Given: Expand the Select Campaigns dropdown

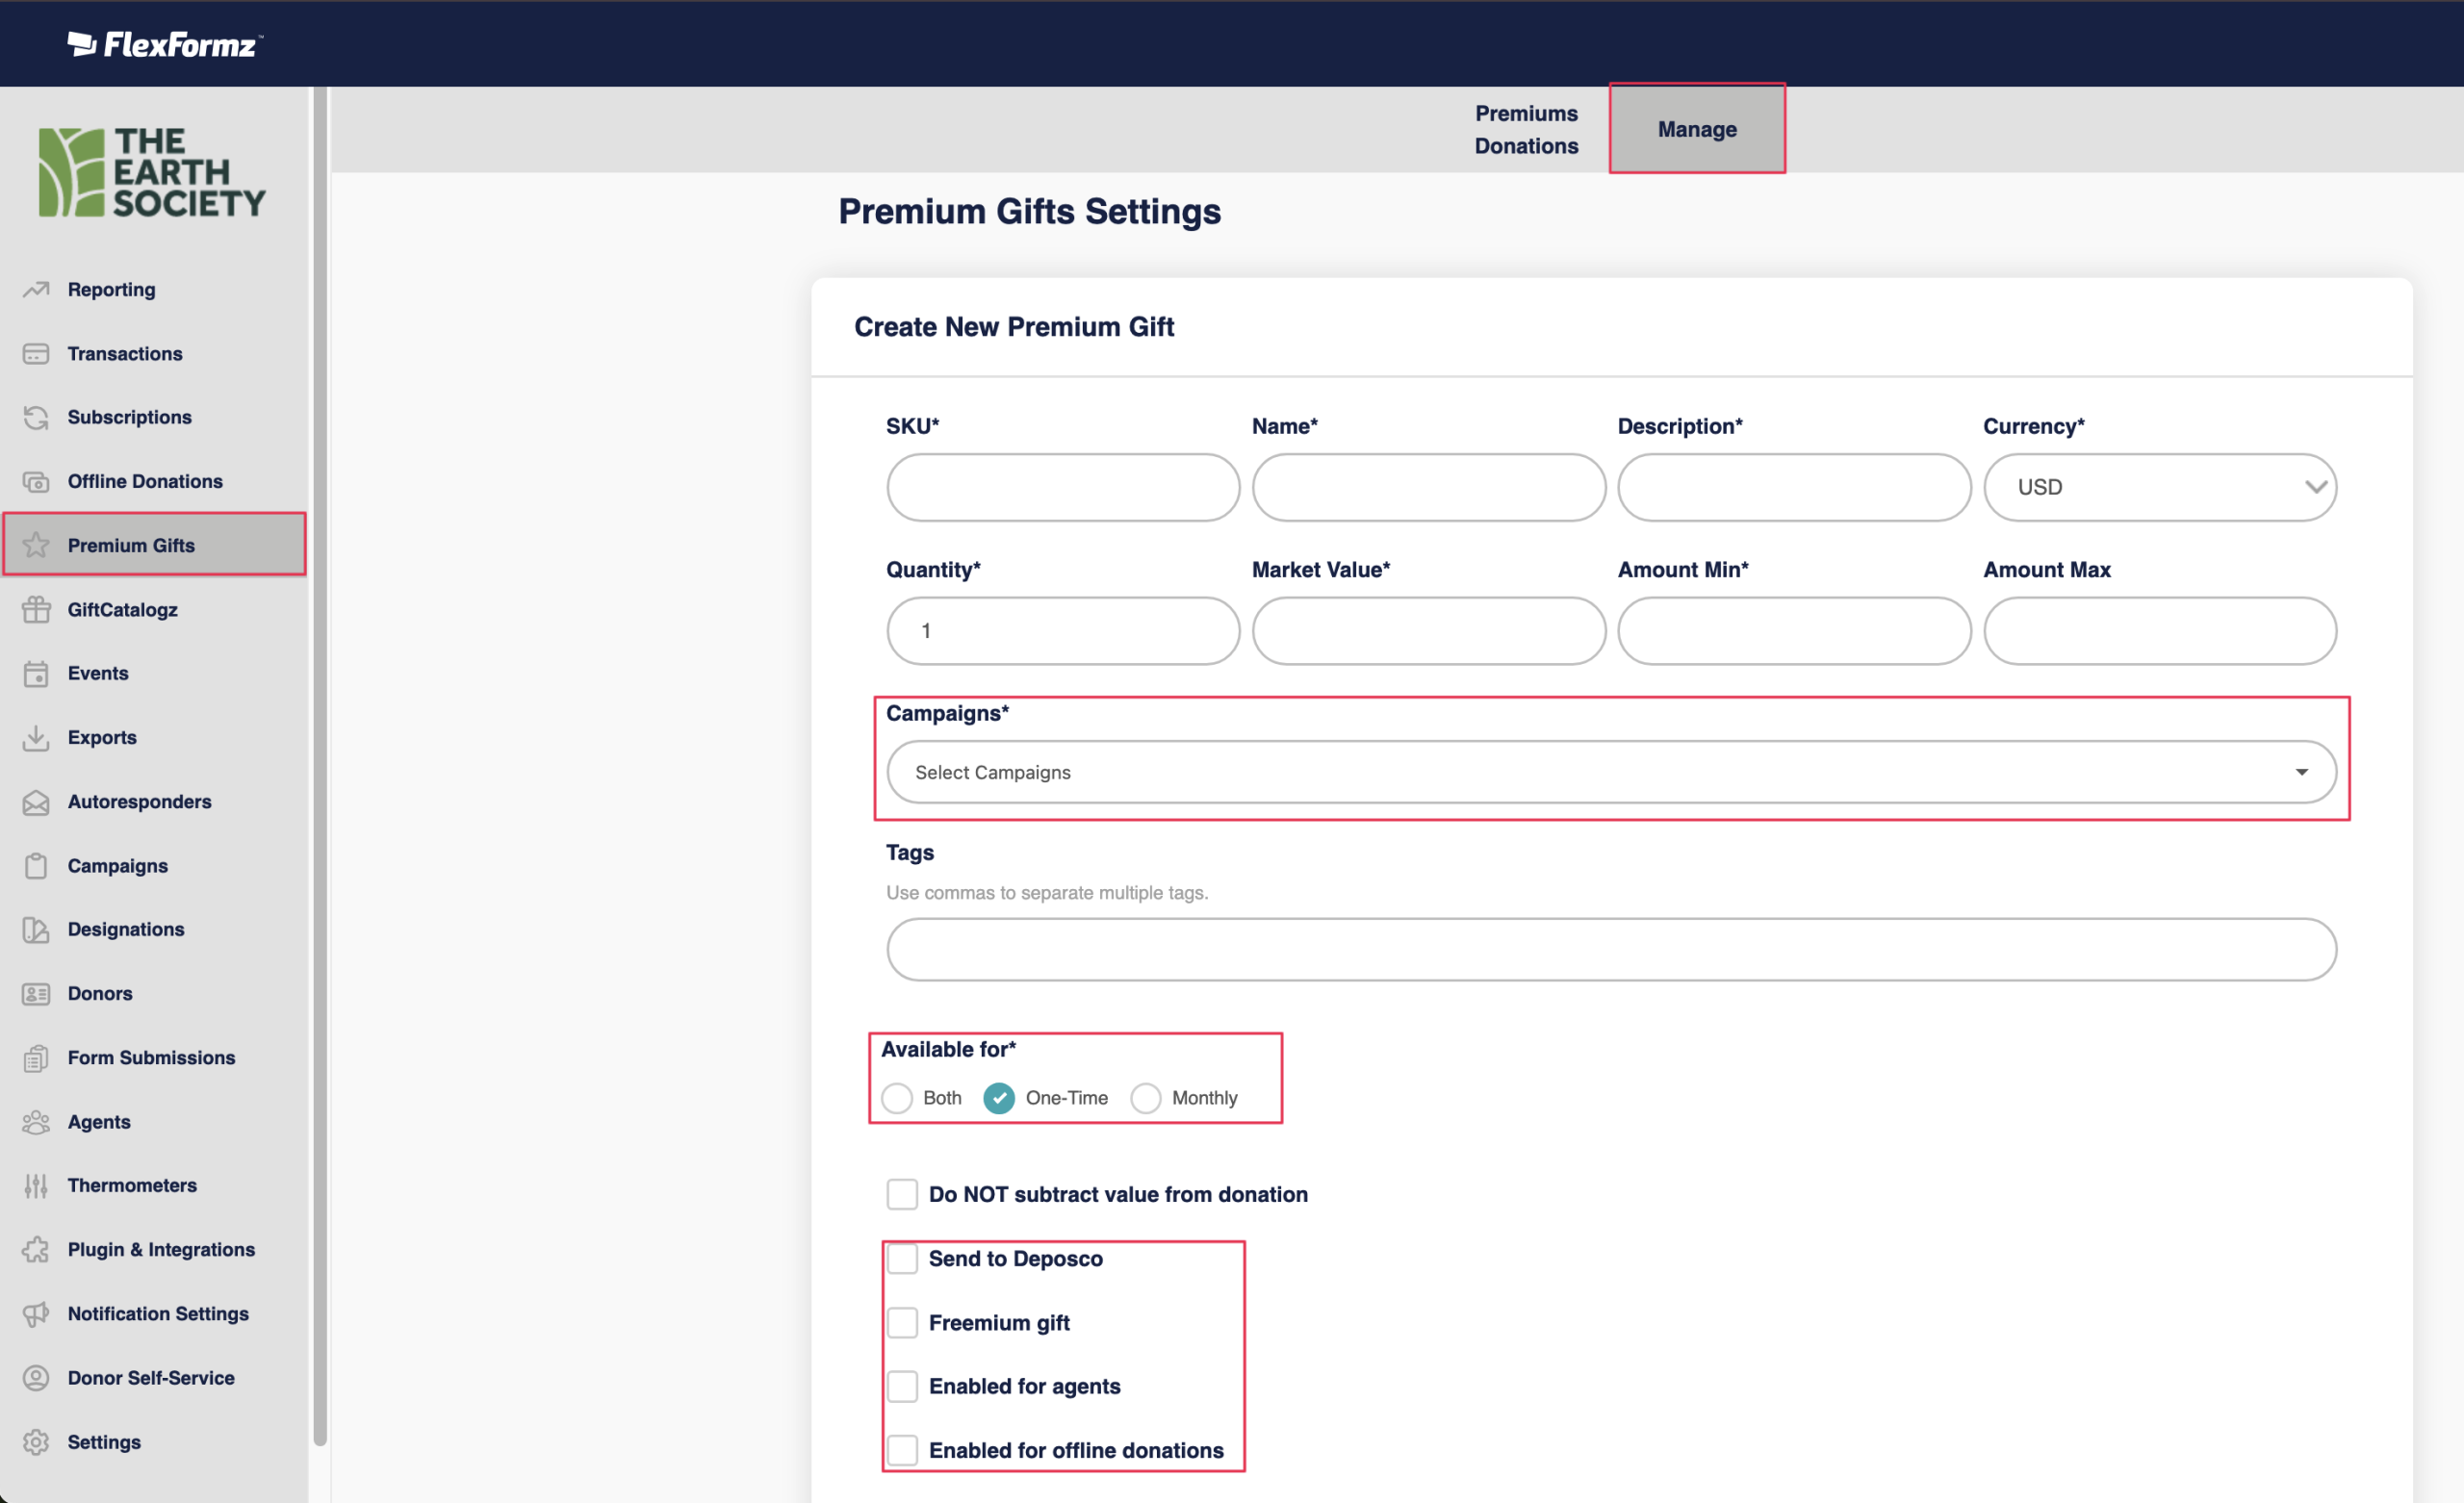Looking at the screenshot, I should (x=1611, y=772).
